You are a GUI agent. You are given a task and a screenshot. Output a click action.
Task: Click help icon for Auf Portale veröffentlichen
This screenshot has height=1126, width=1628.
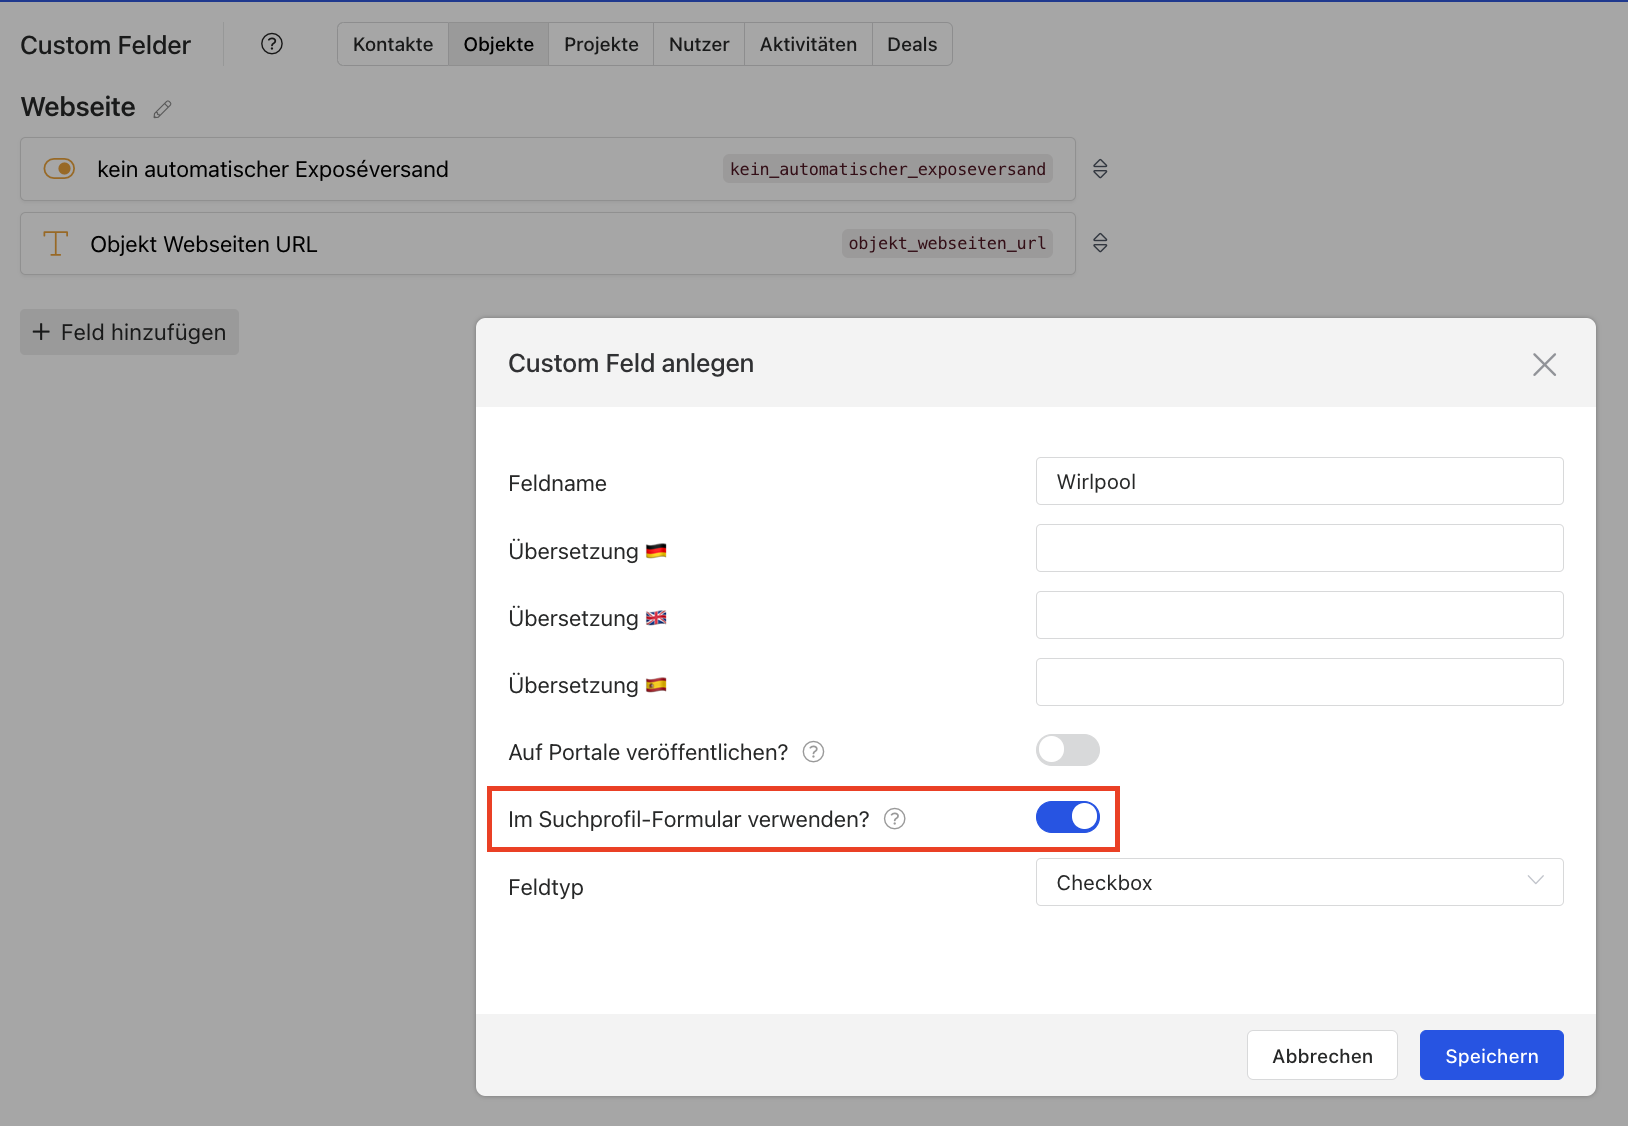point(814,752)
